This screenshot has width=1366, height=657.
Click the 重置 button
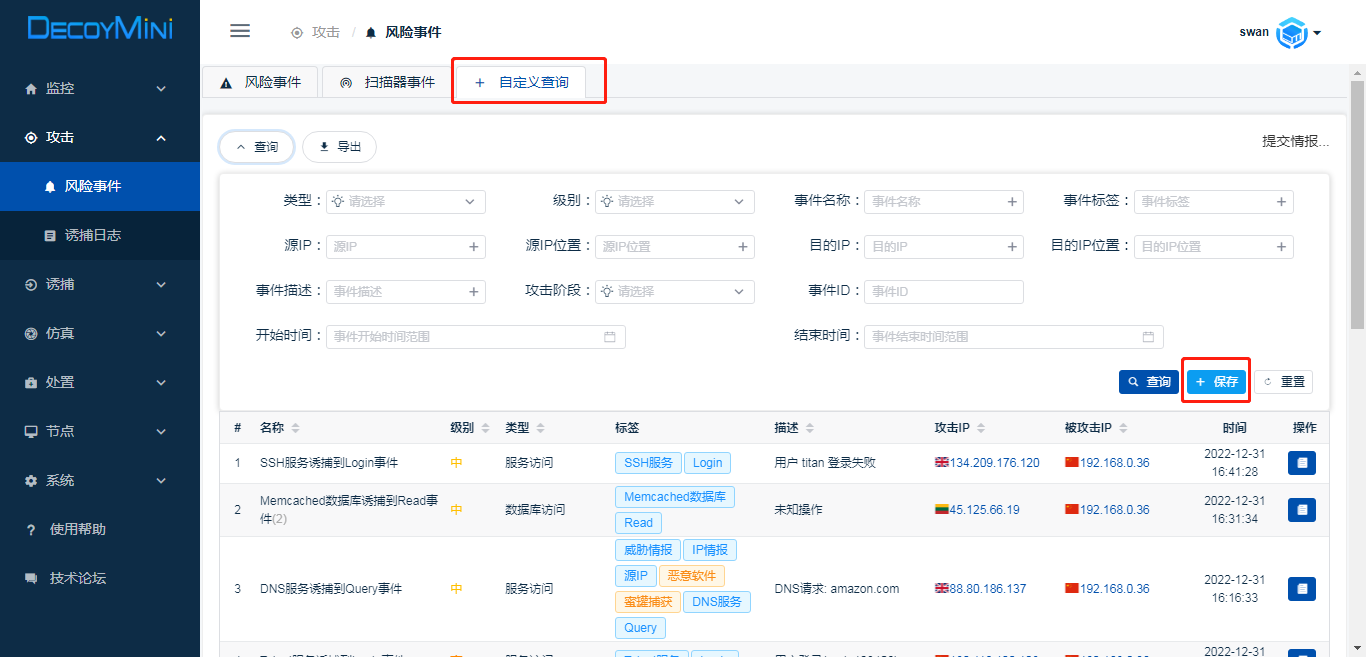click(1283, 382)
